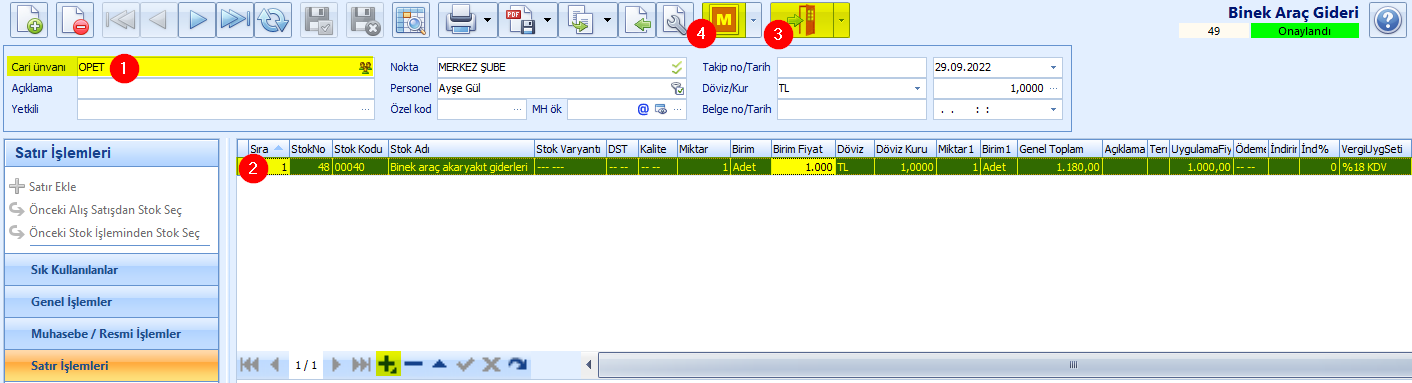Click the Açıklama input field
Screen dimensions: 1412x383
225,88
